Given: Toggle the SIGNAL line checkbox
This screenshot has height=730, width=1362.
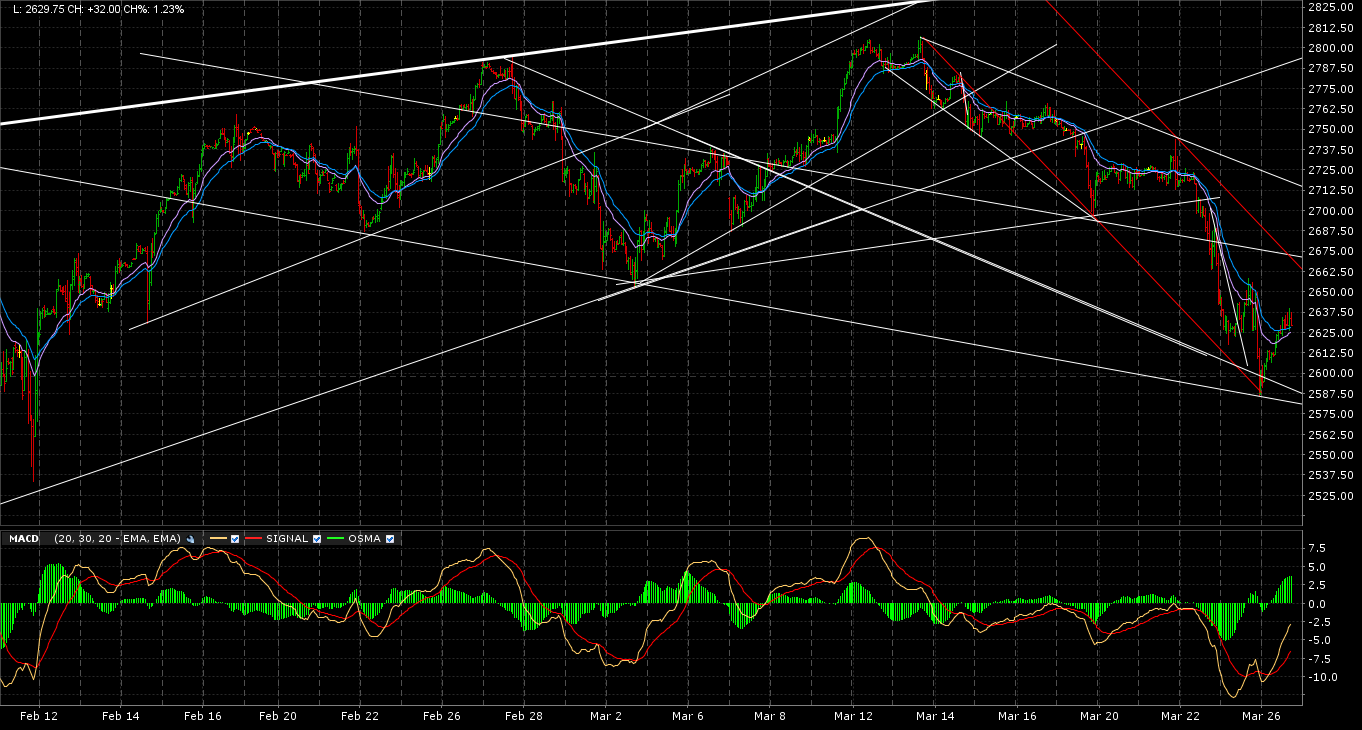Looking at the screenshot, I should [x=317, y=539].
